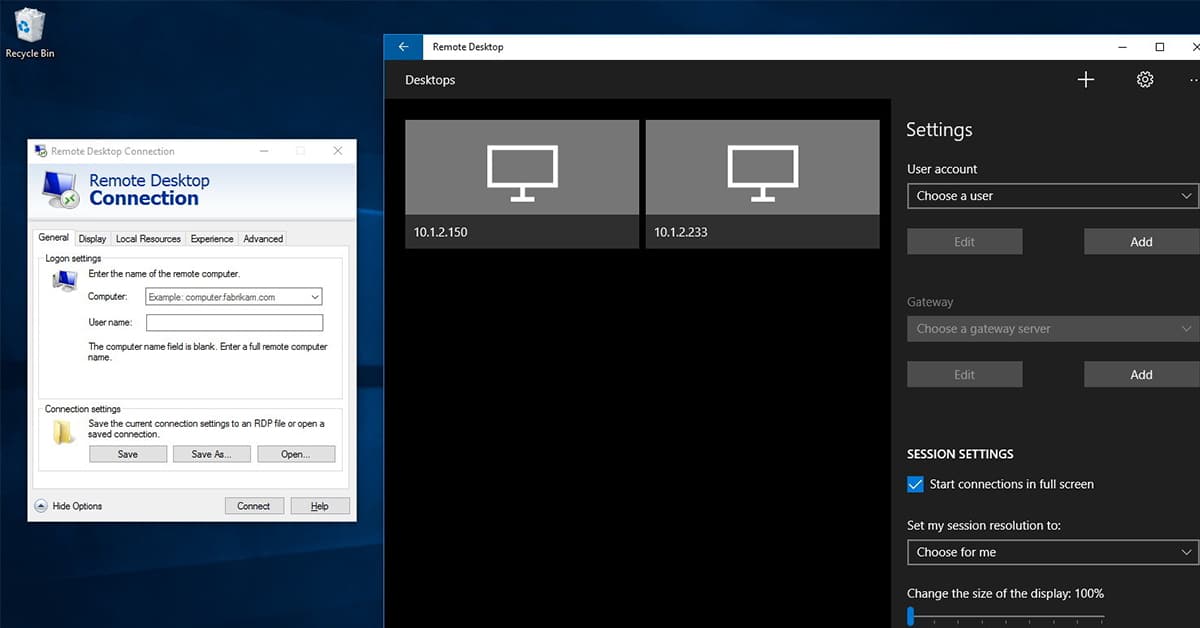Click the Desktops header label
Screen dimensions: 1200x628
point(430,80)
